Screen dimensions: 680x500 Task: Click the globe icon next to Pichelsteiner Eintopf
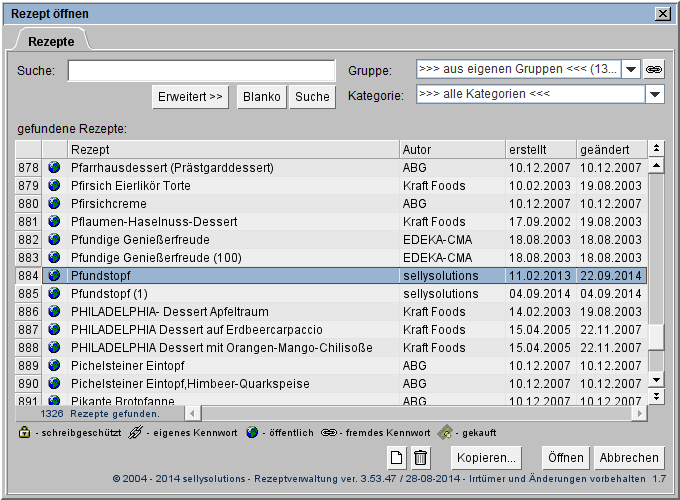(x=54, y=366)
